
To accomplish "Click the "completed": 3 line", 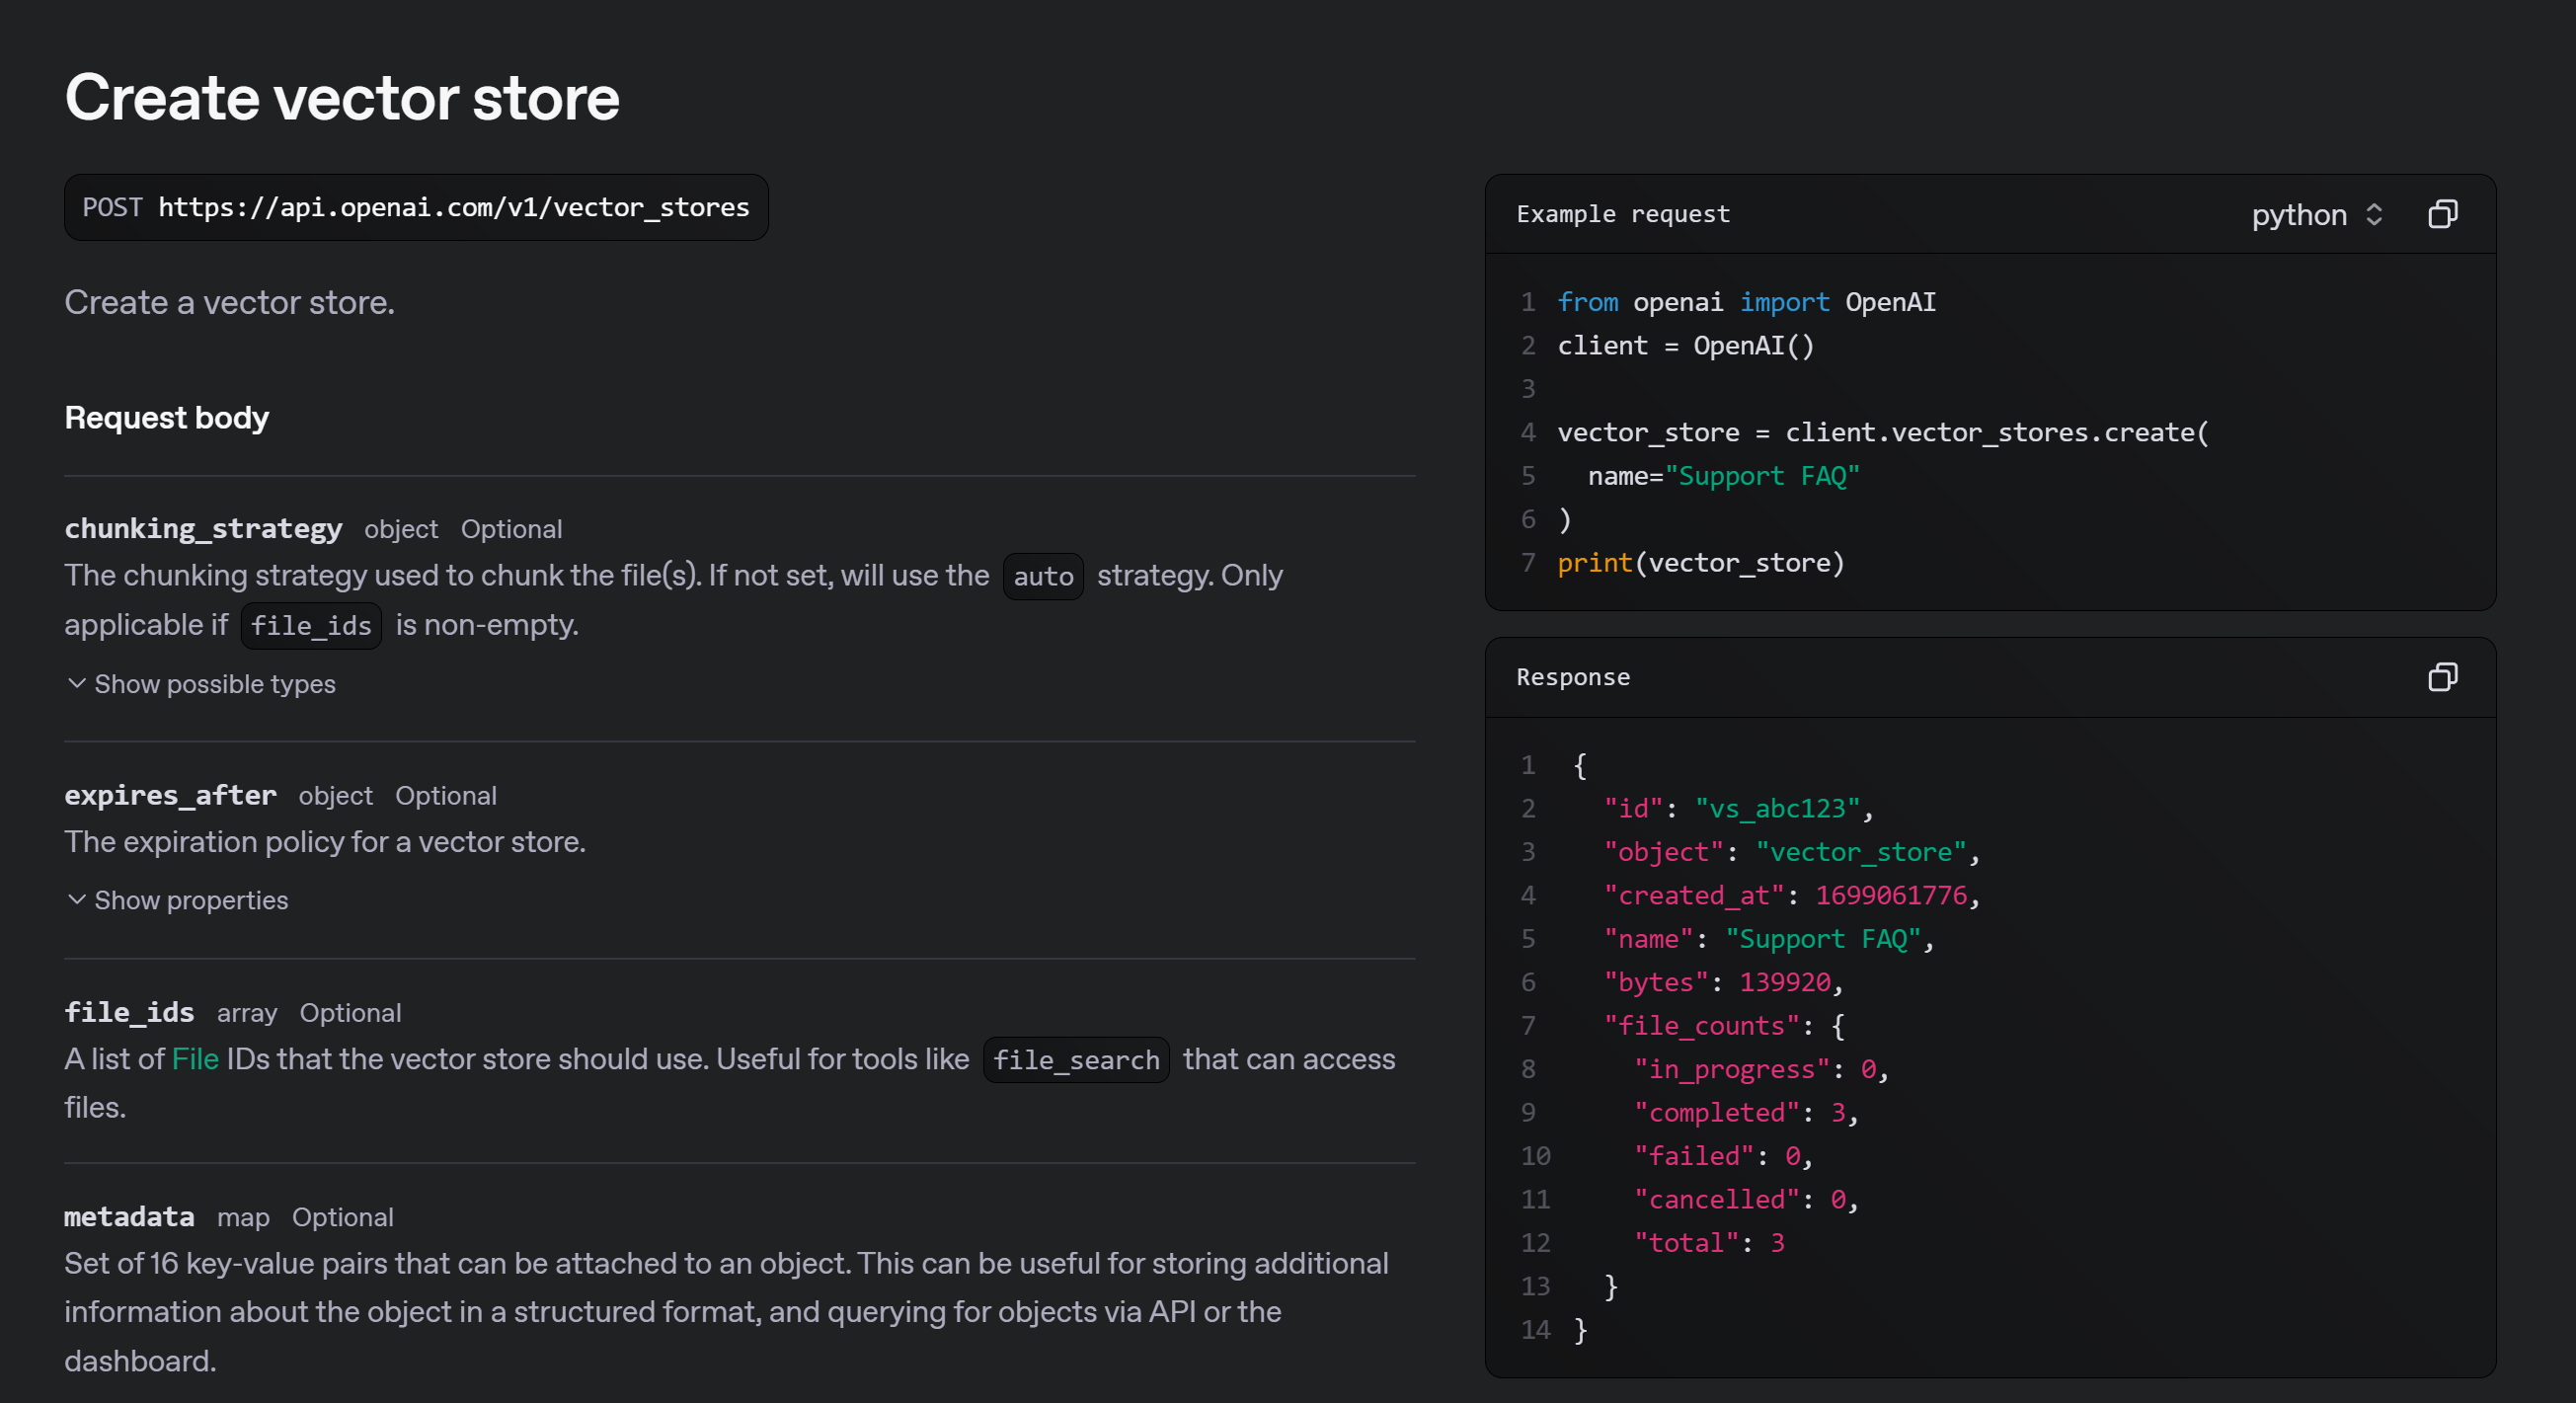I will 1745,1112.
